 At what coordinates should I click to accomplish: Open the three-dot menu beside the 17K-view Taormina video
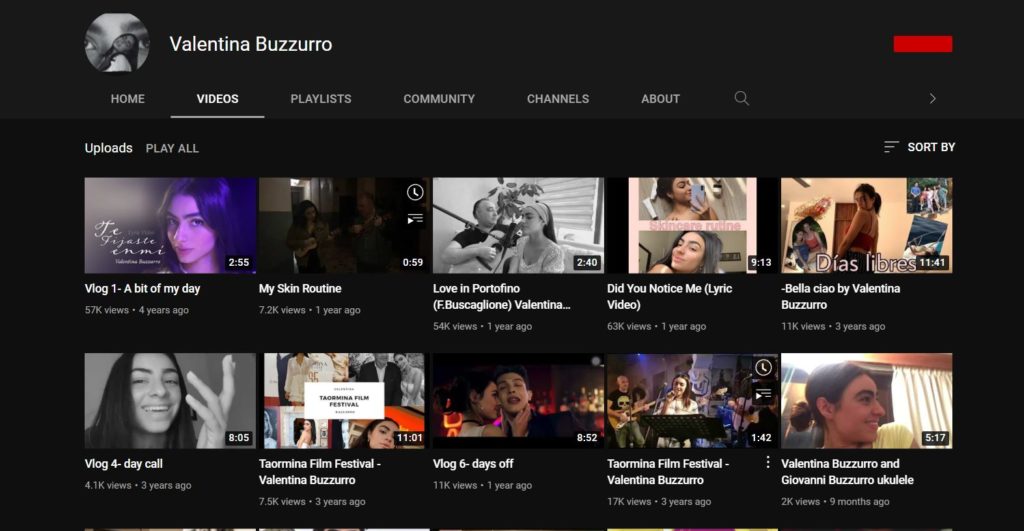tap(768, 462)
